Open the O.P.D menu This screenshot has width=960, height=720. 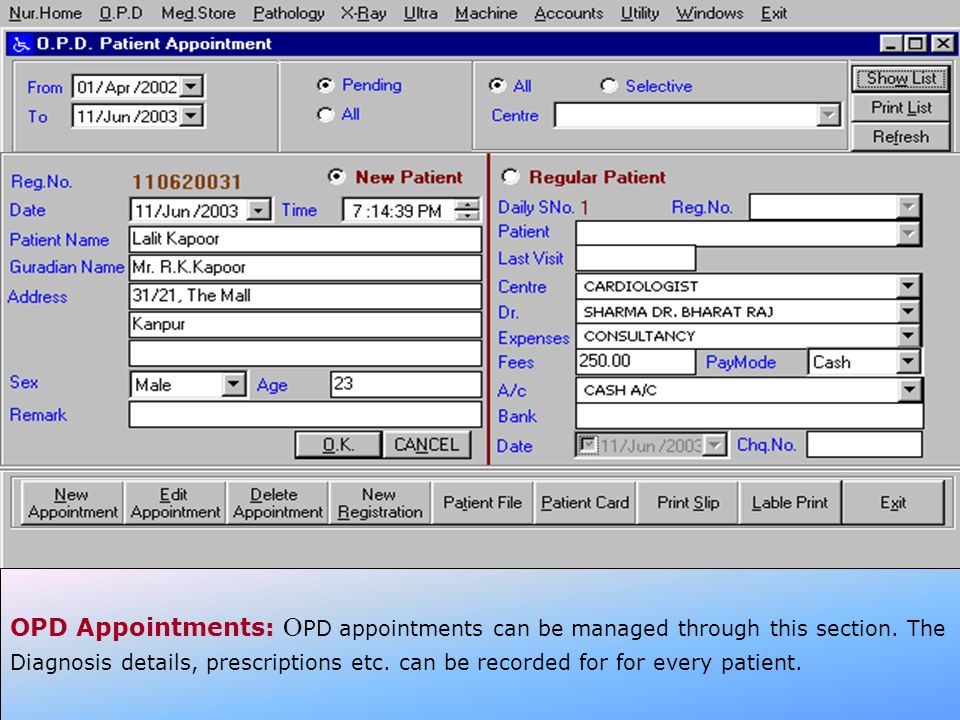coord(121,13)
